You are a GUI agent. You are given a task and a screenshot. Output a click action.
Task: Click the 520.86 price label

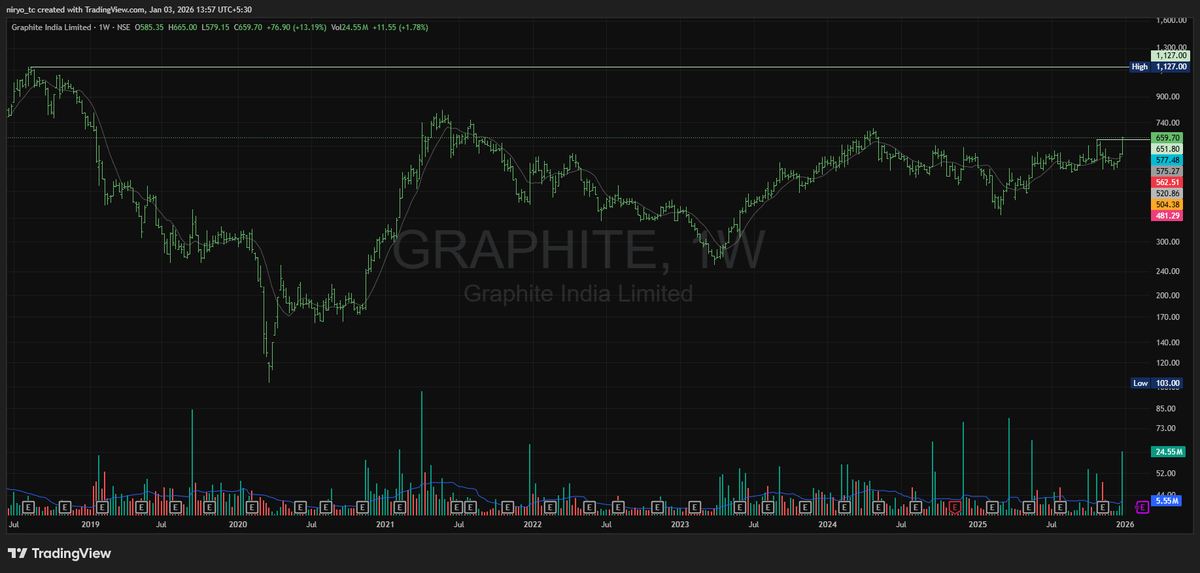click(1168, 193)
